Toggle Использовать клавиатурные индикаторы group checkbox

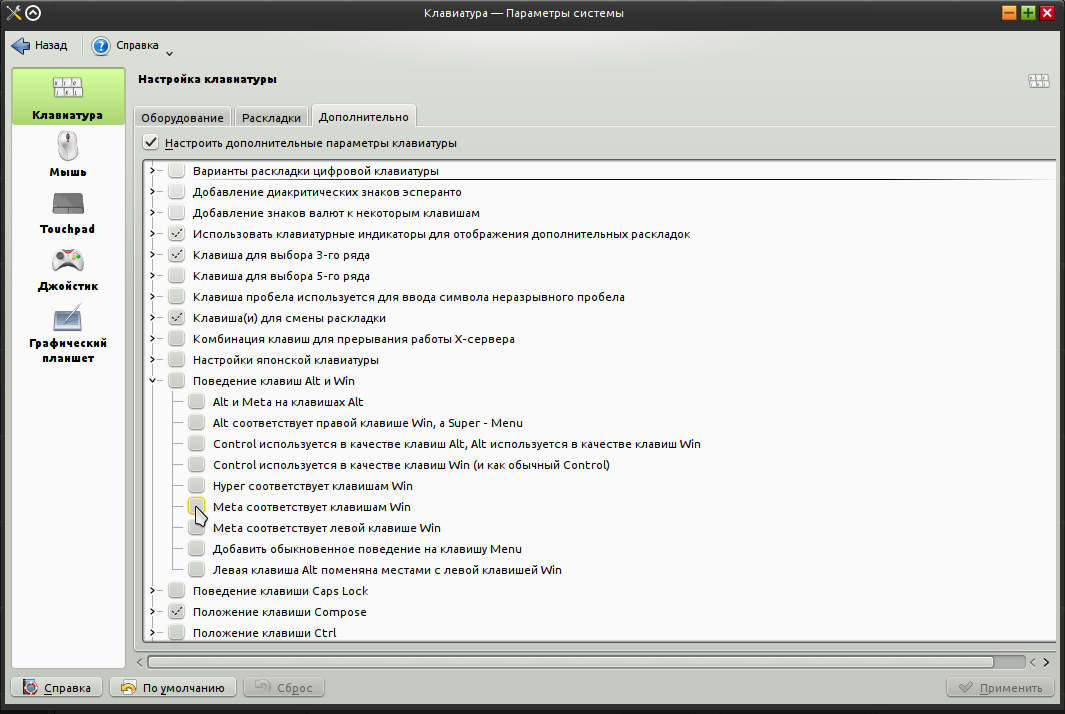point(177,234)
